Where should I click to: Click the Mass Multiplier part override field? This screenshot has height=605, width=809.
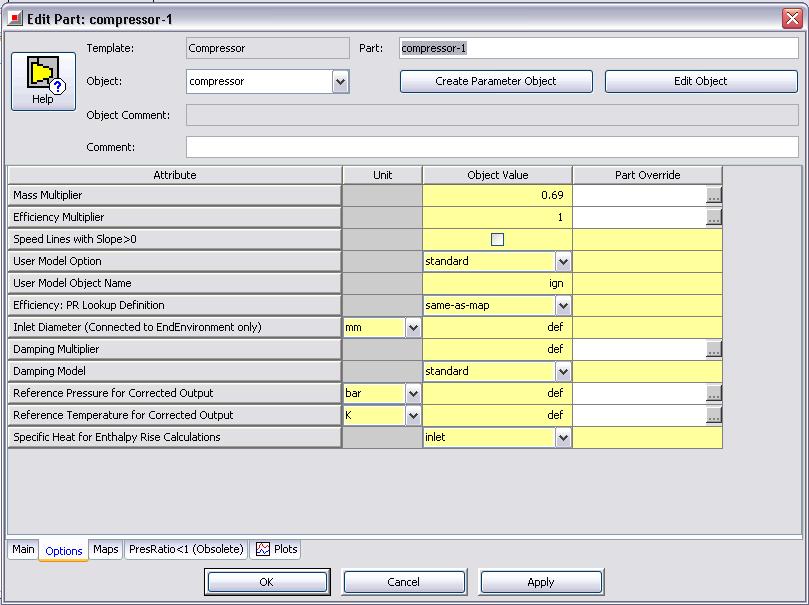(x=639, y=195)
